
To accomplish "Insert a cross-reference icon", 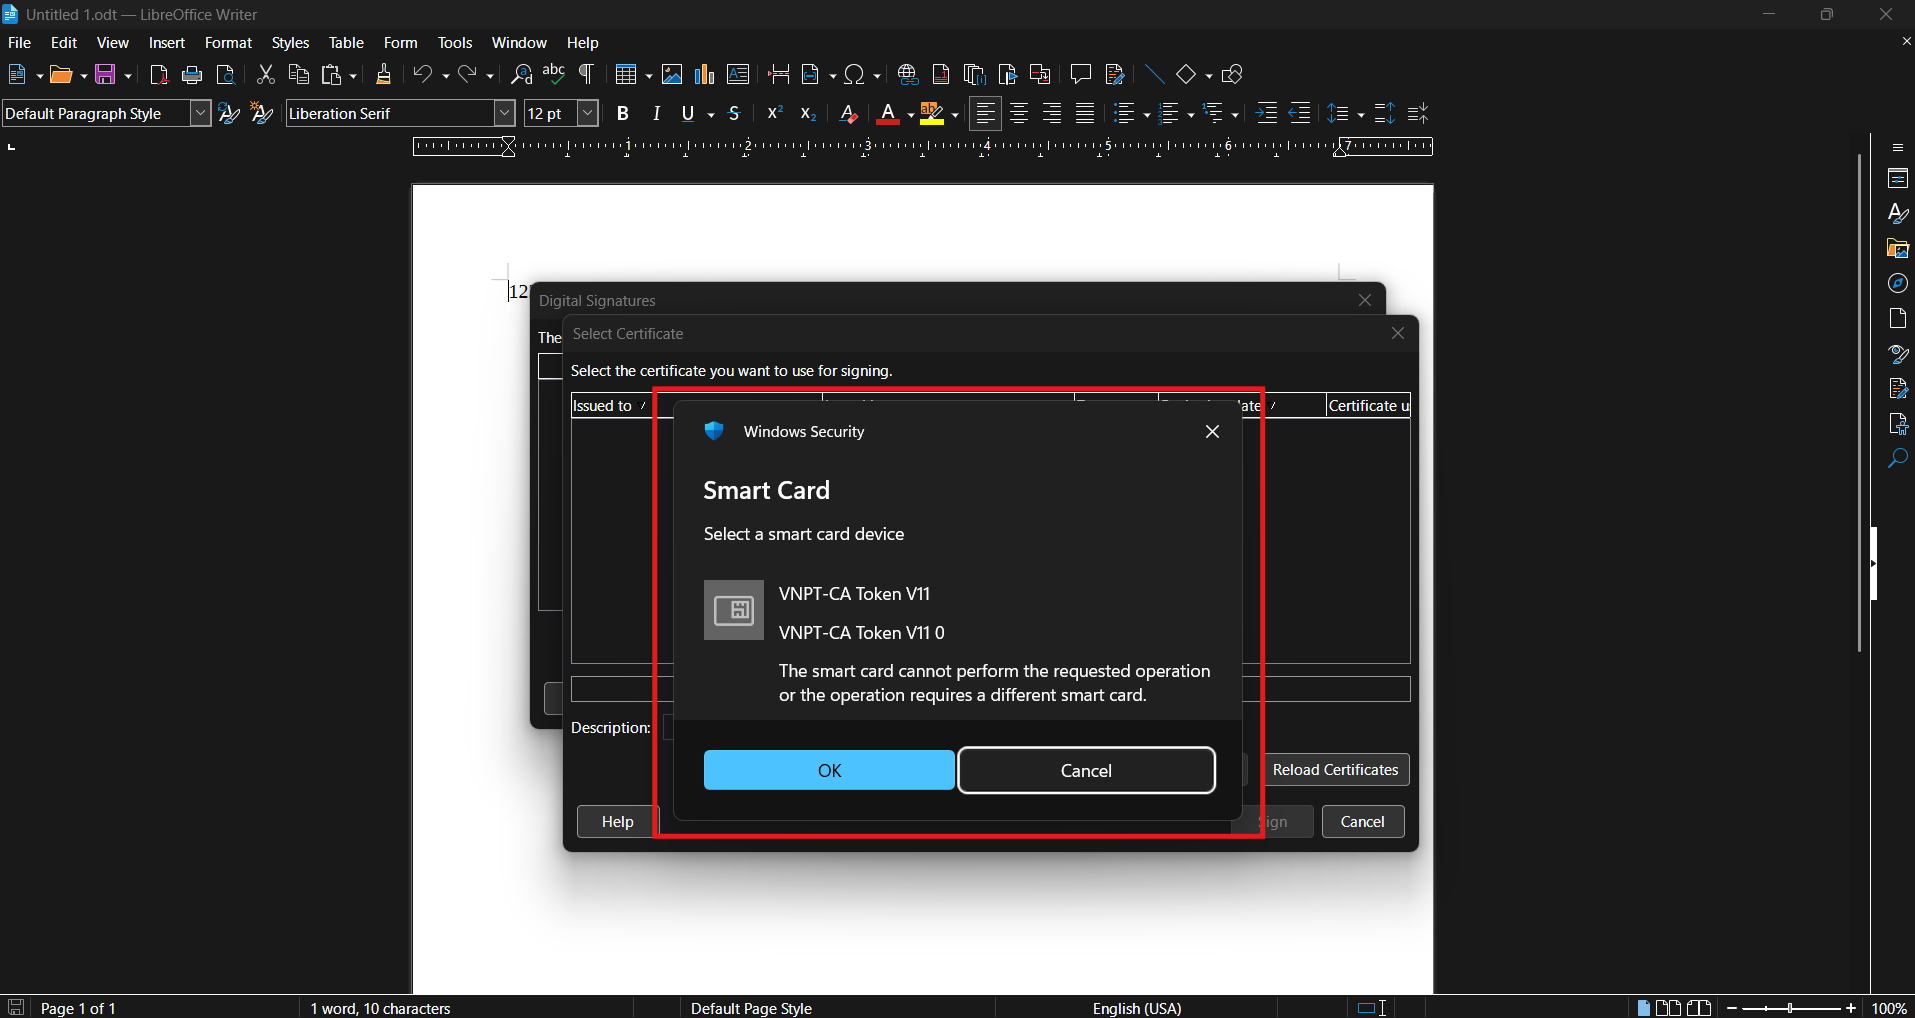I will pyautogui.click(x=1040, y=75).
